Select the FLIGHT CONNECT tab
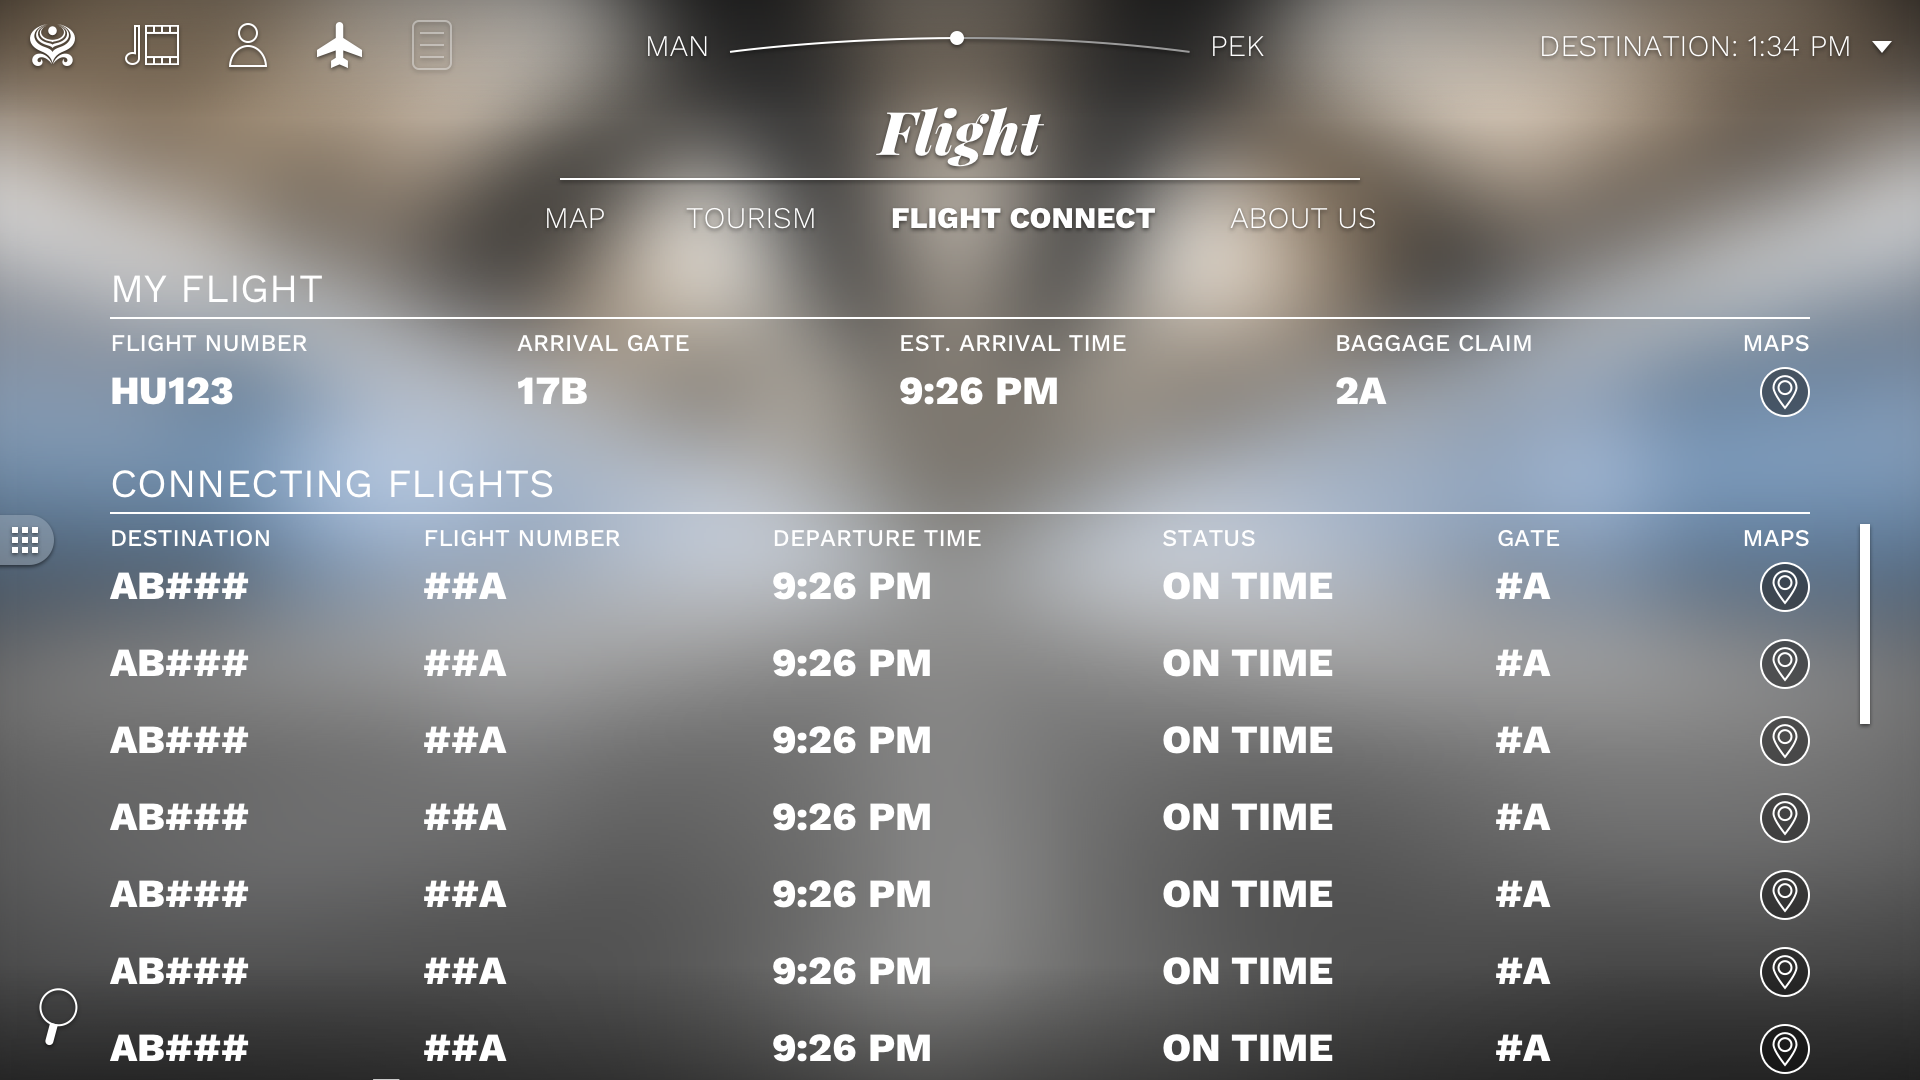1920x1080 pixels. coord(1024,218)
